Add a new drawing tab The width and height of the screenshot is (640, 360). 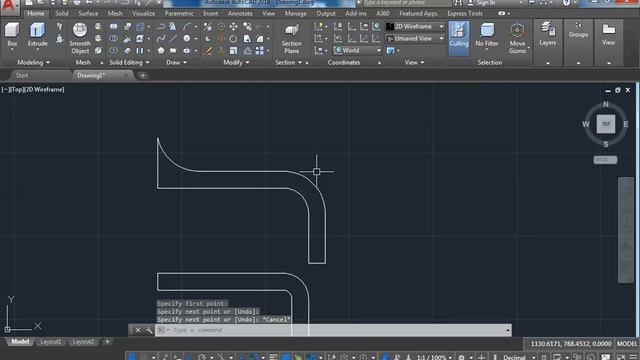point(143,76)
